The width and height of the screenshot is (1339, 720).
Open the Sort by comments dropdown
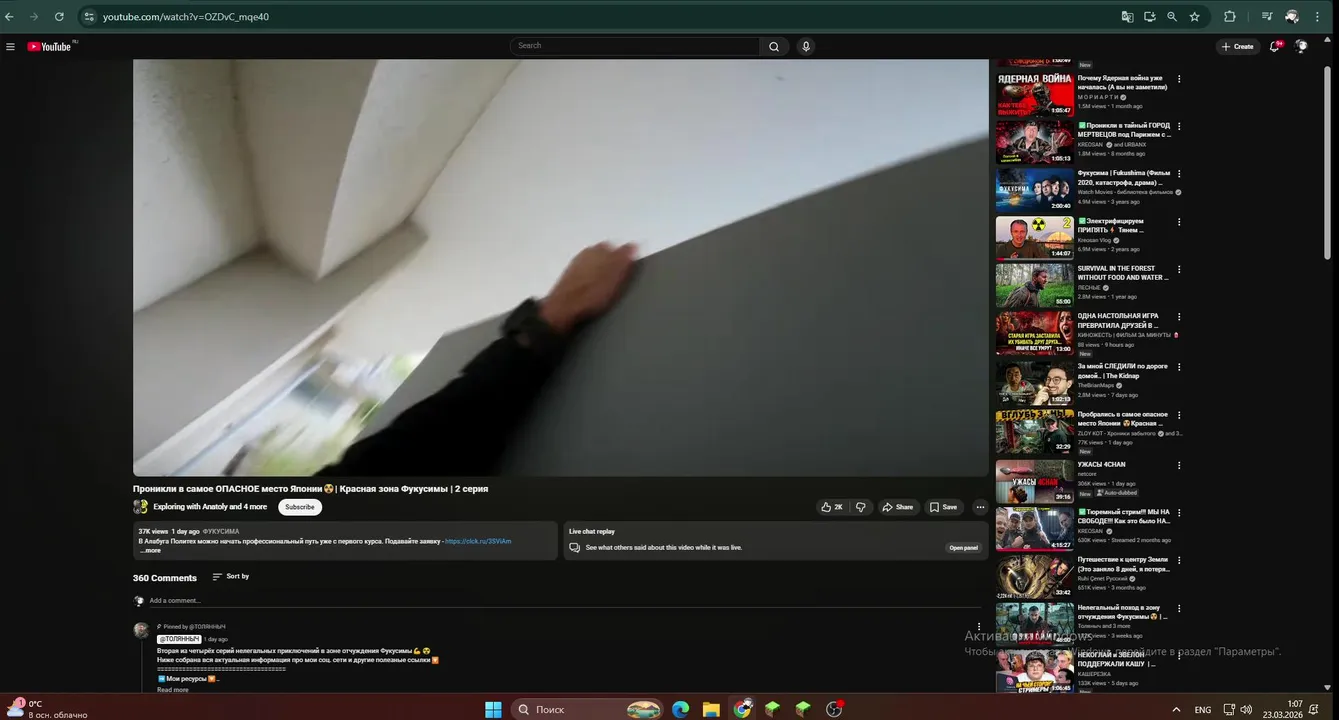point(230,577)
